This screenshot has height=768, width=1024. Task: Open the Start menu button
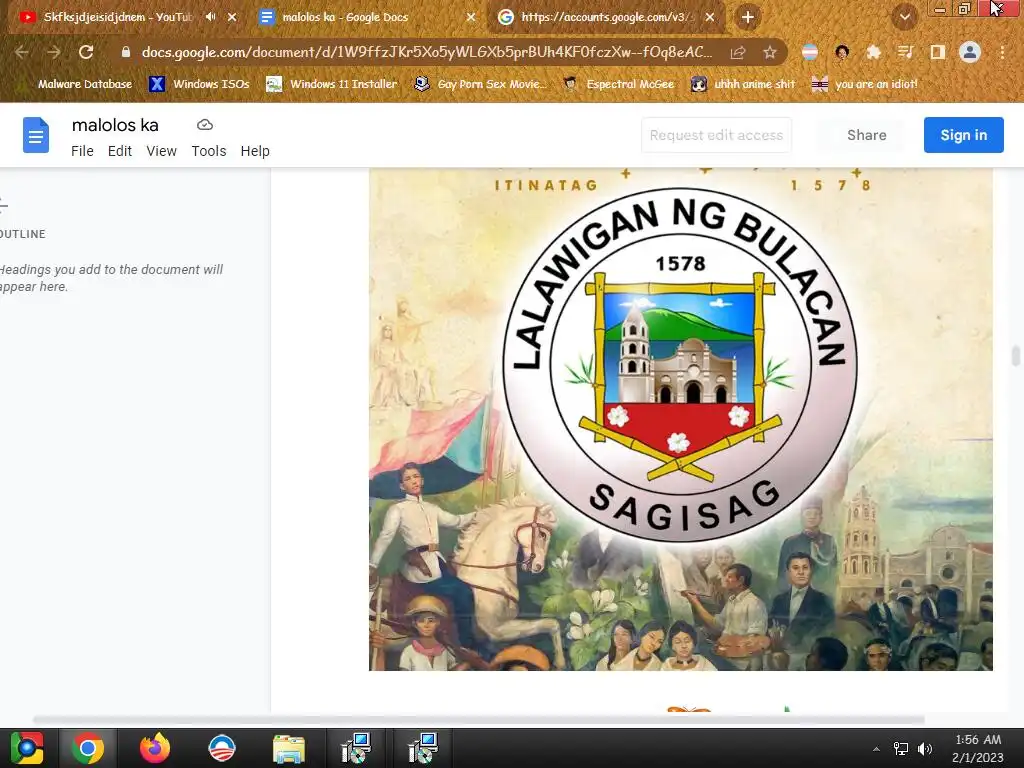click(27, 748)
